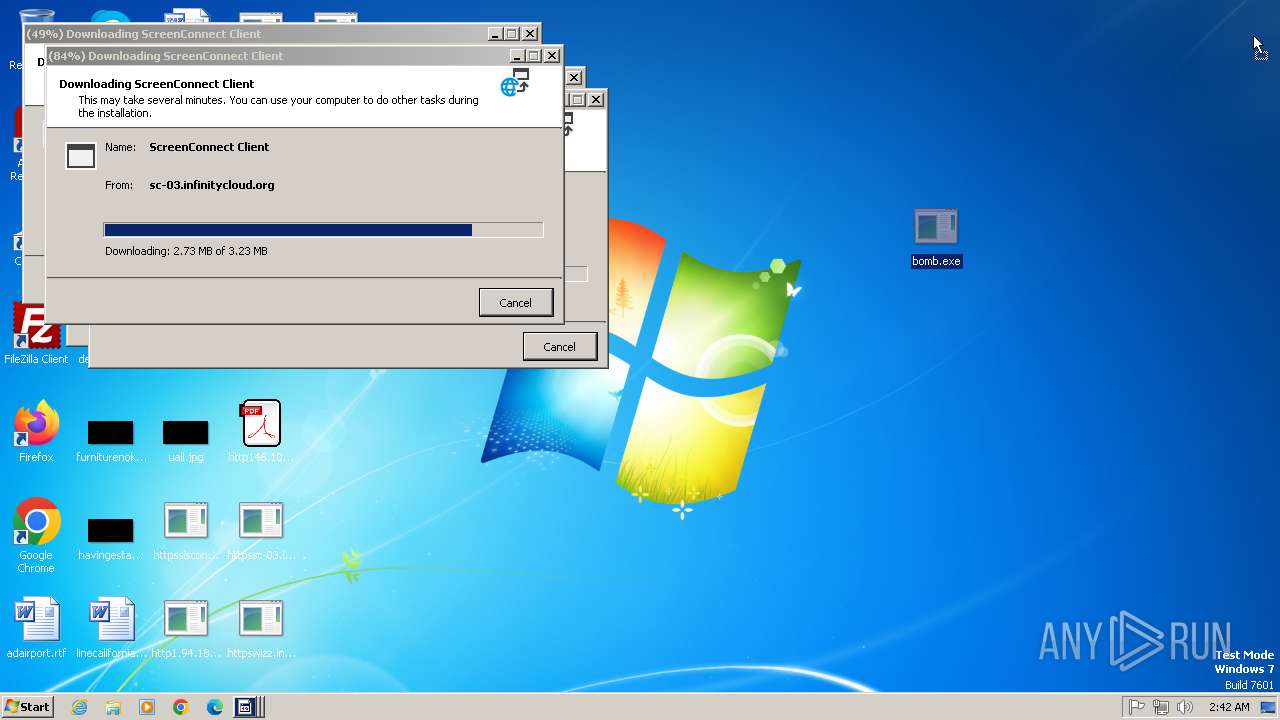
Task: Switch to the ScreenConnect installer taskbar item
Action: [x=248, y=707]
